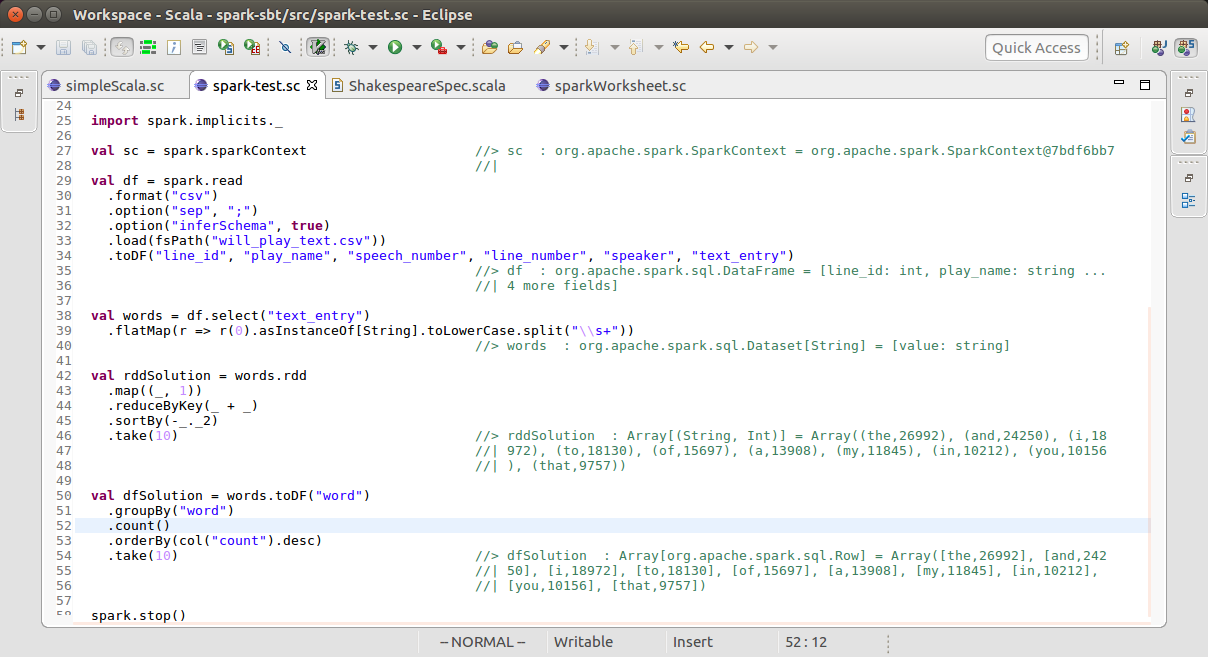
Task: Open the Task List icon in right sidebar
Action: coord(1188,136)
